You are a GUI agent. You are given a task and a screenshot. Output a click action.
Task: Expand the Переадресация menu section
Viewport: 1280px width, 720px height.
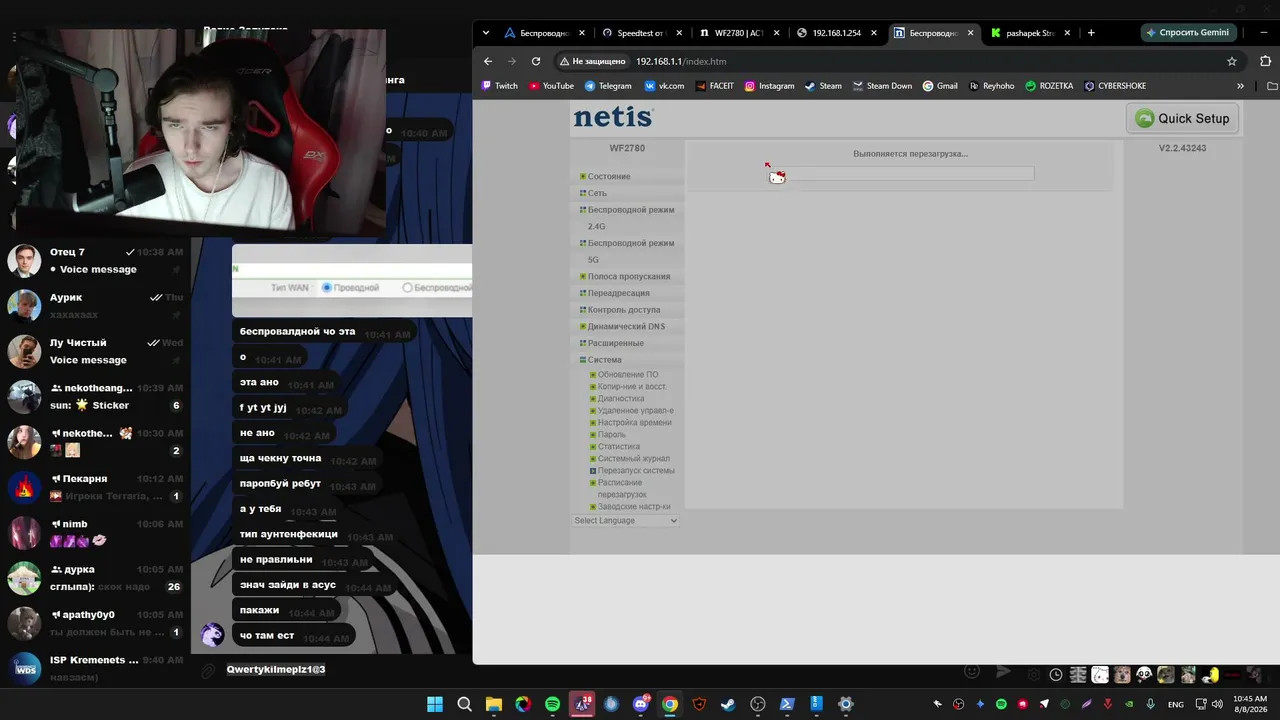coord(618,293)
